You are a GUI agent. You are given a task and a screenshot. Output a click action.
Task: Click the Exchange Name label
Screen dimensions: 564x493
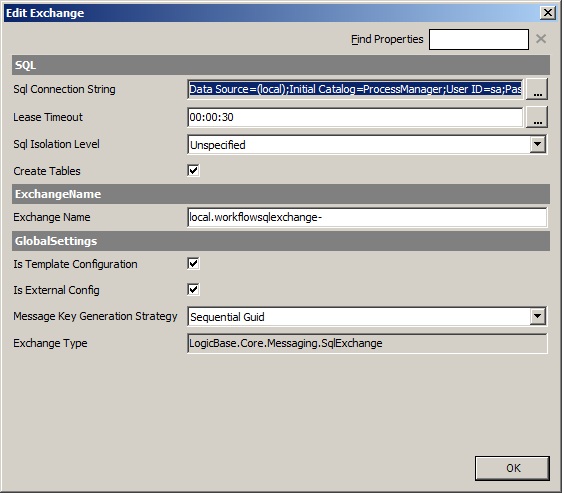[x=52, y=217]
